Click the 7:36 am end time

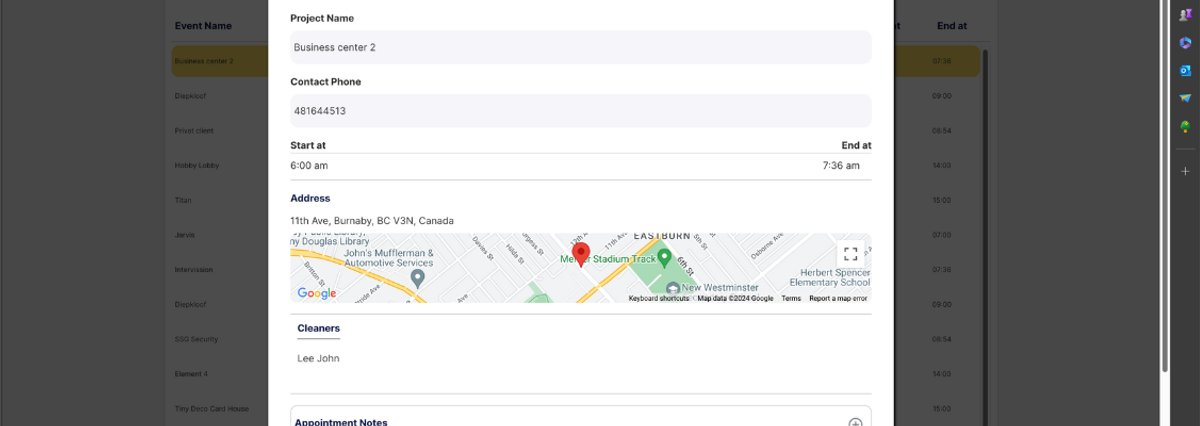pyautogui.click(x=841, y=165)
